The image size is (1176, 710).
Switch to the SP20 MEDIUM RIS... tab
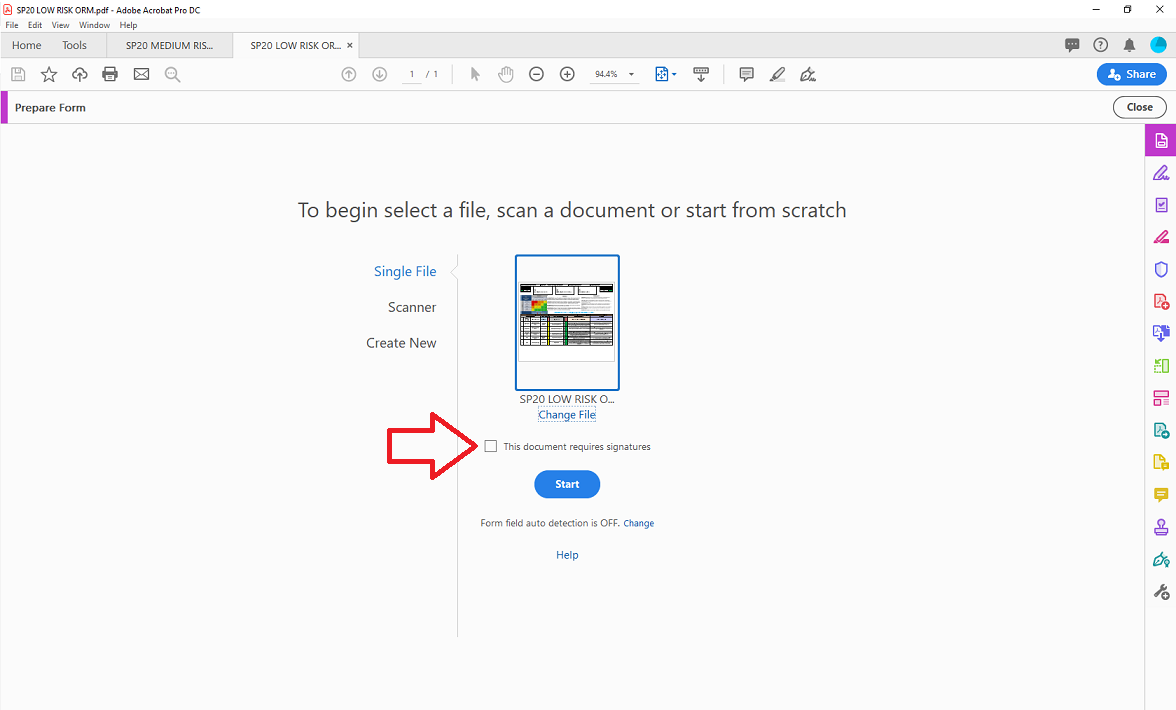click(x=170, y=45)
